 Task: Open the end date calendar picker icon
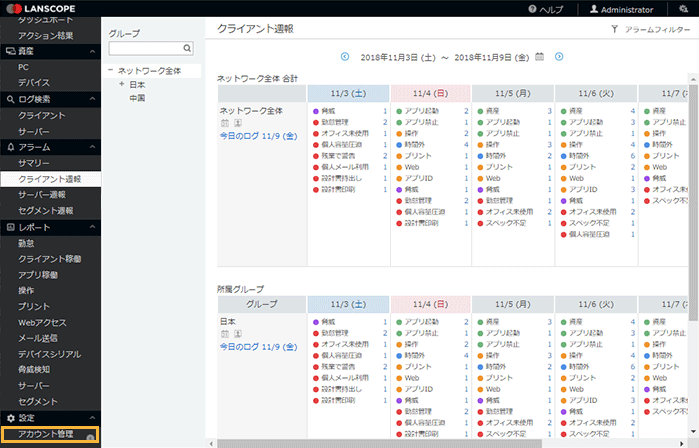pyautogui.click(x=540, y=57)
